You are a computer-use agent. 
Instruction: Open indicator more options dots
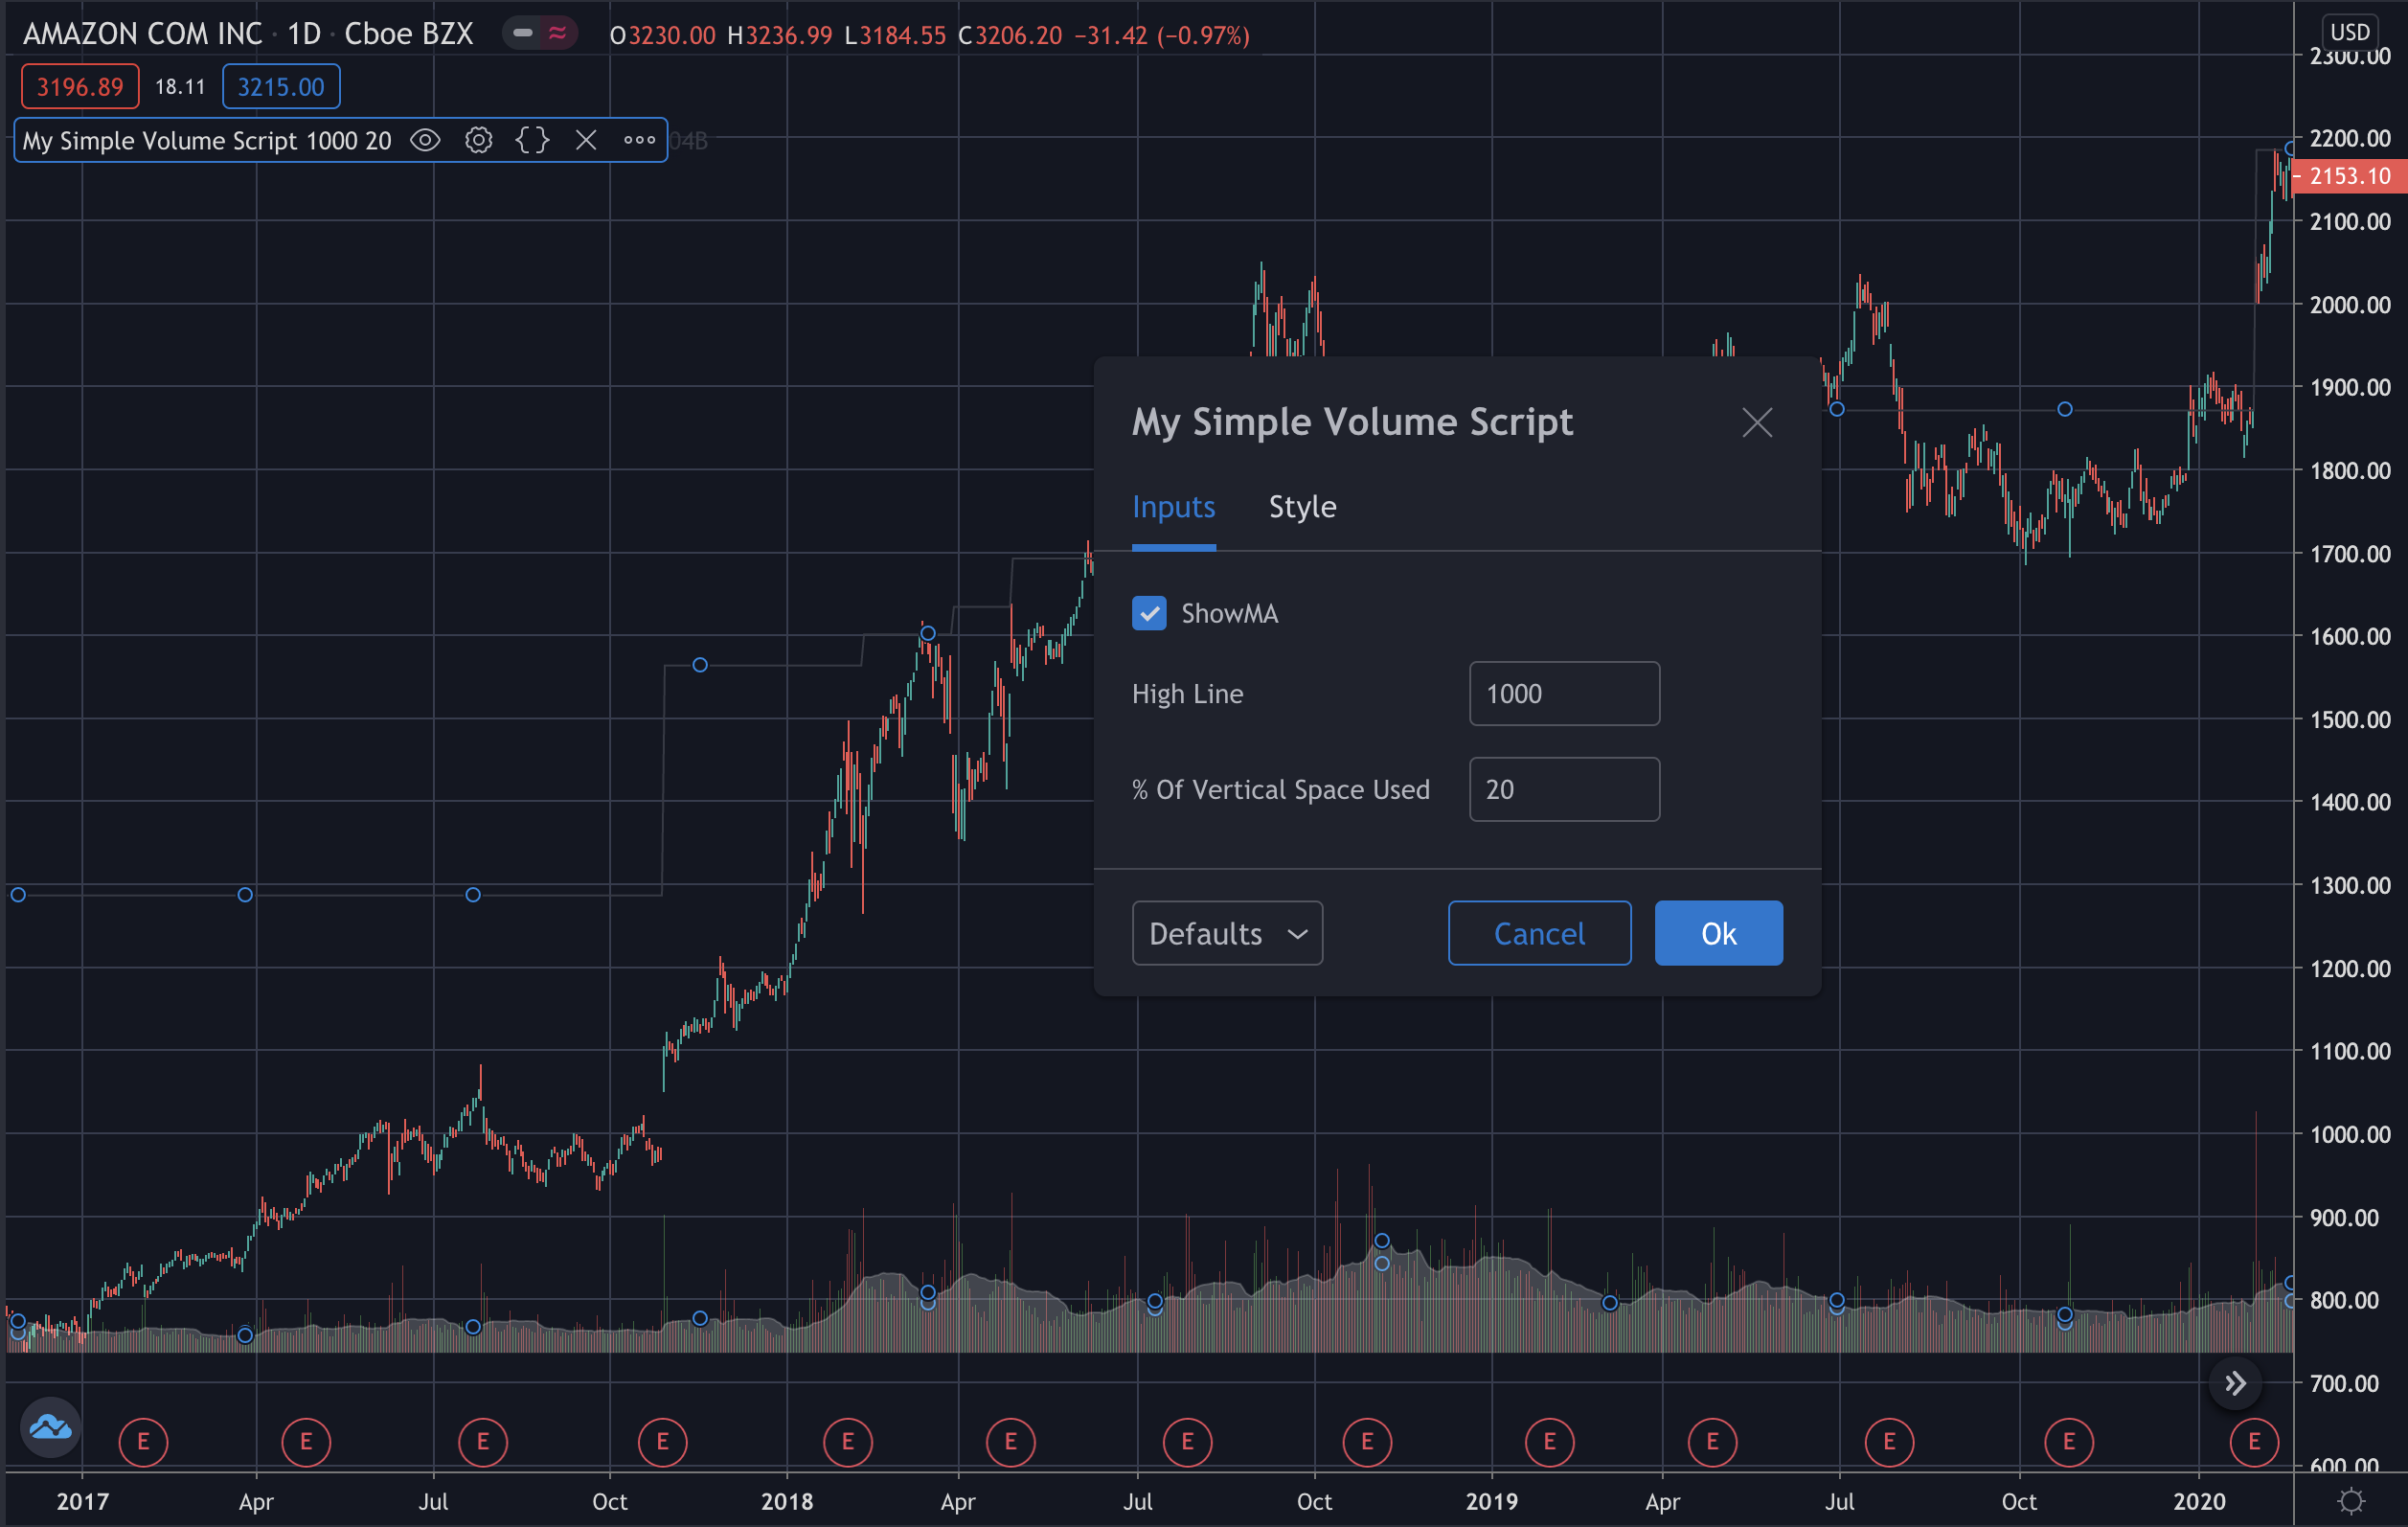[640, 141]
